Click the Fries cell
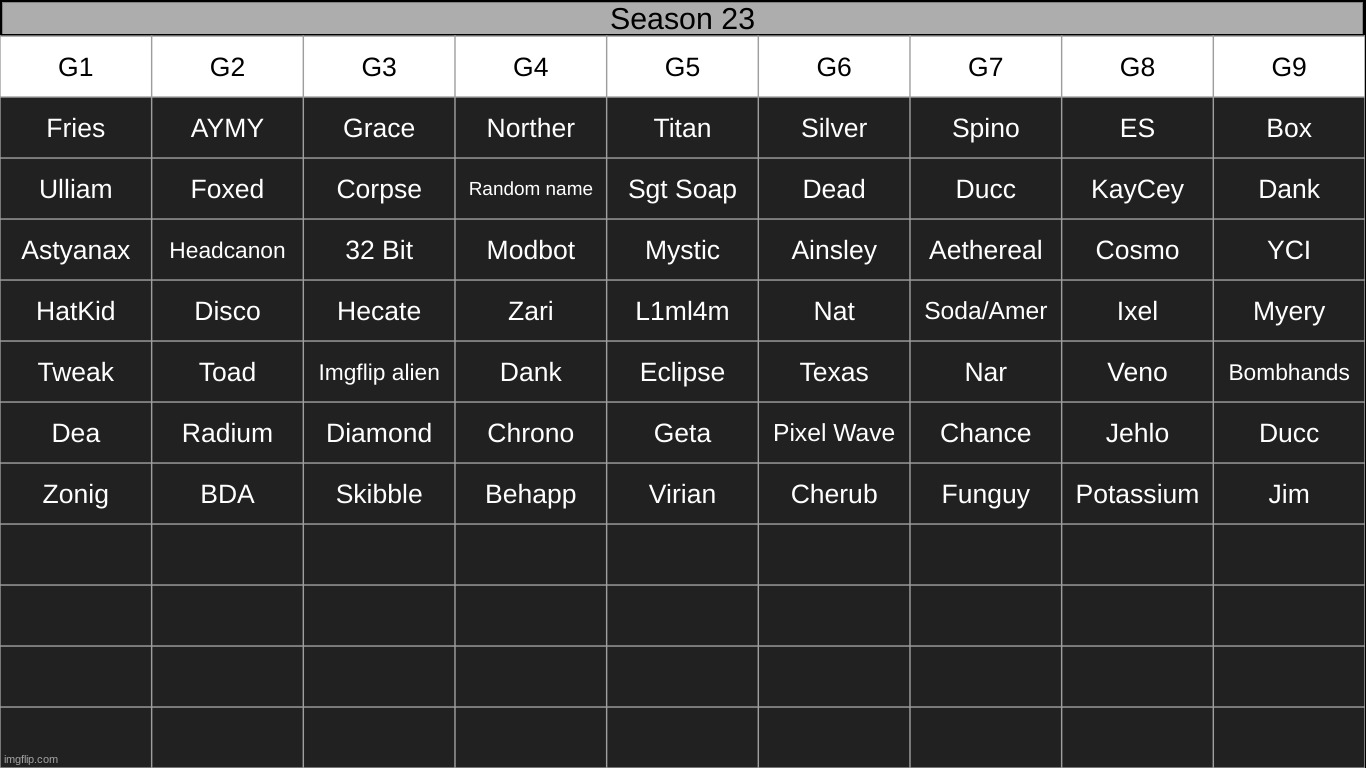1366x768 pixels. [x=76, y=128]
